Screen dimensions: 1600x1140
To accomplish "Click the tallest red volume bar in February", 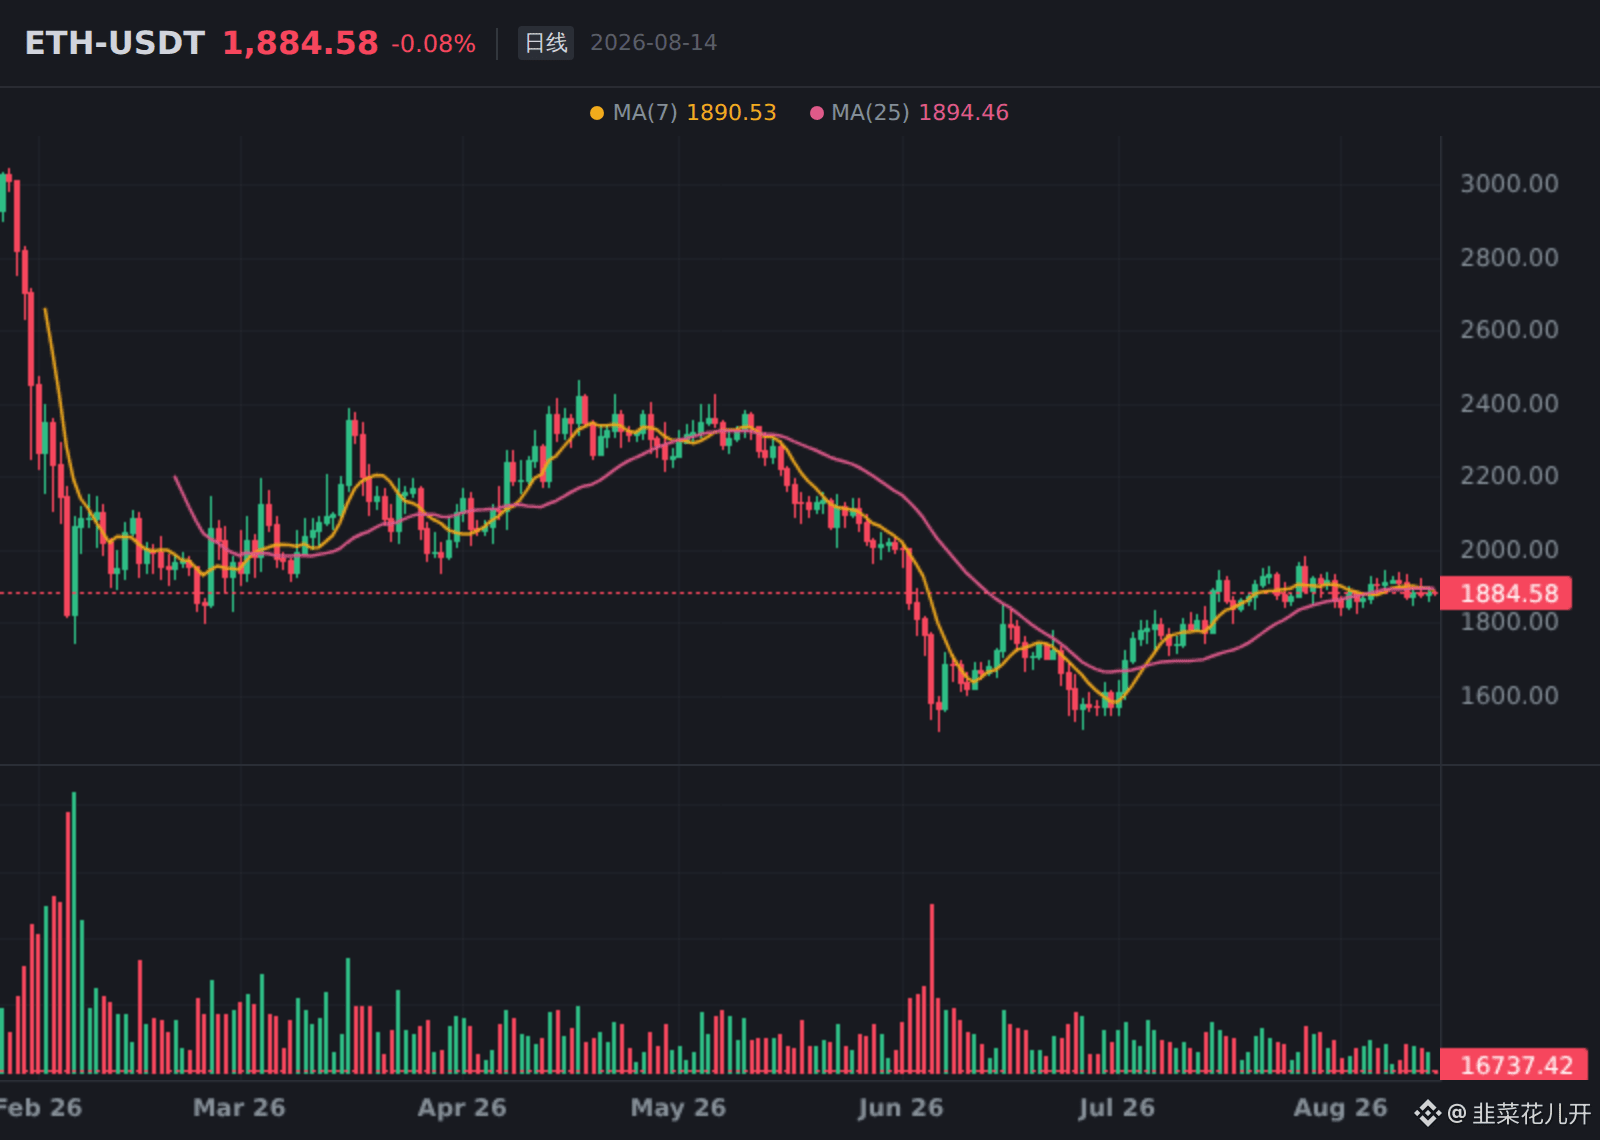I will pos(68,943).
